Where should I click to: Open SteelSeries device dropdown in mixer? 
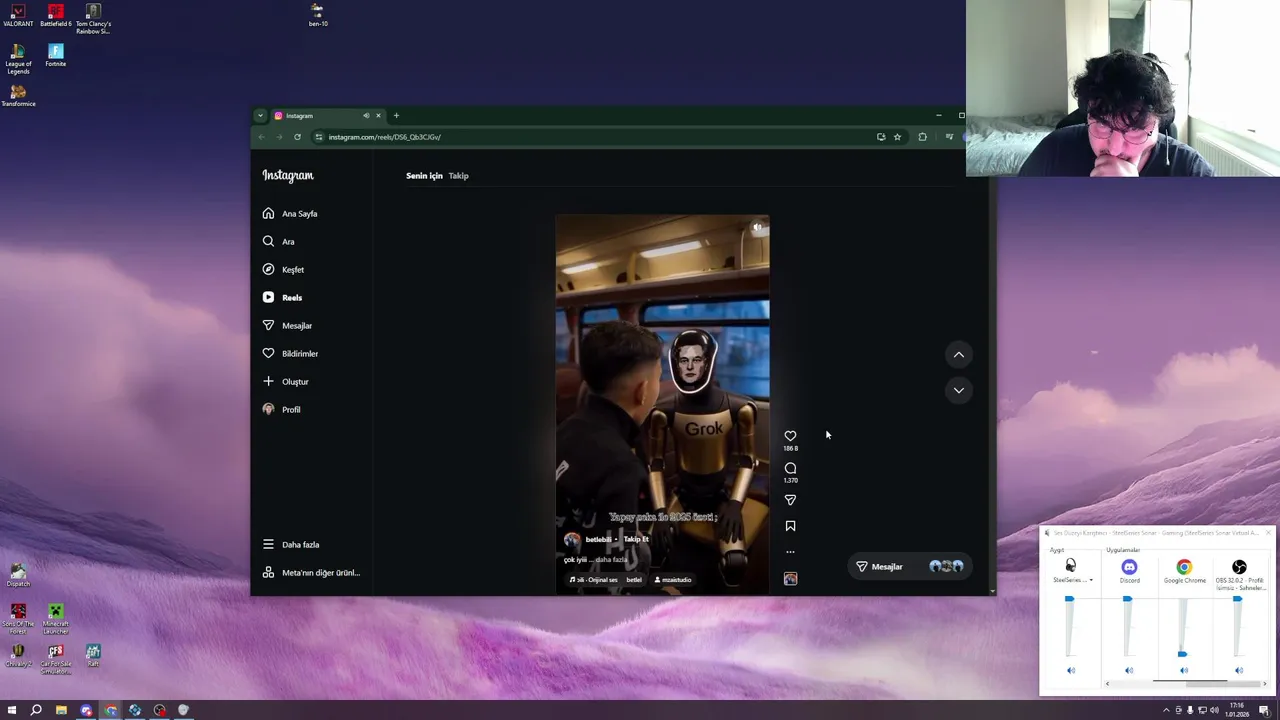tap(1073, 580)
